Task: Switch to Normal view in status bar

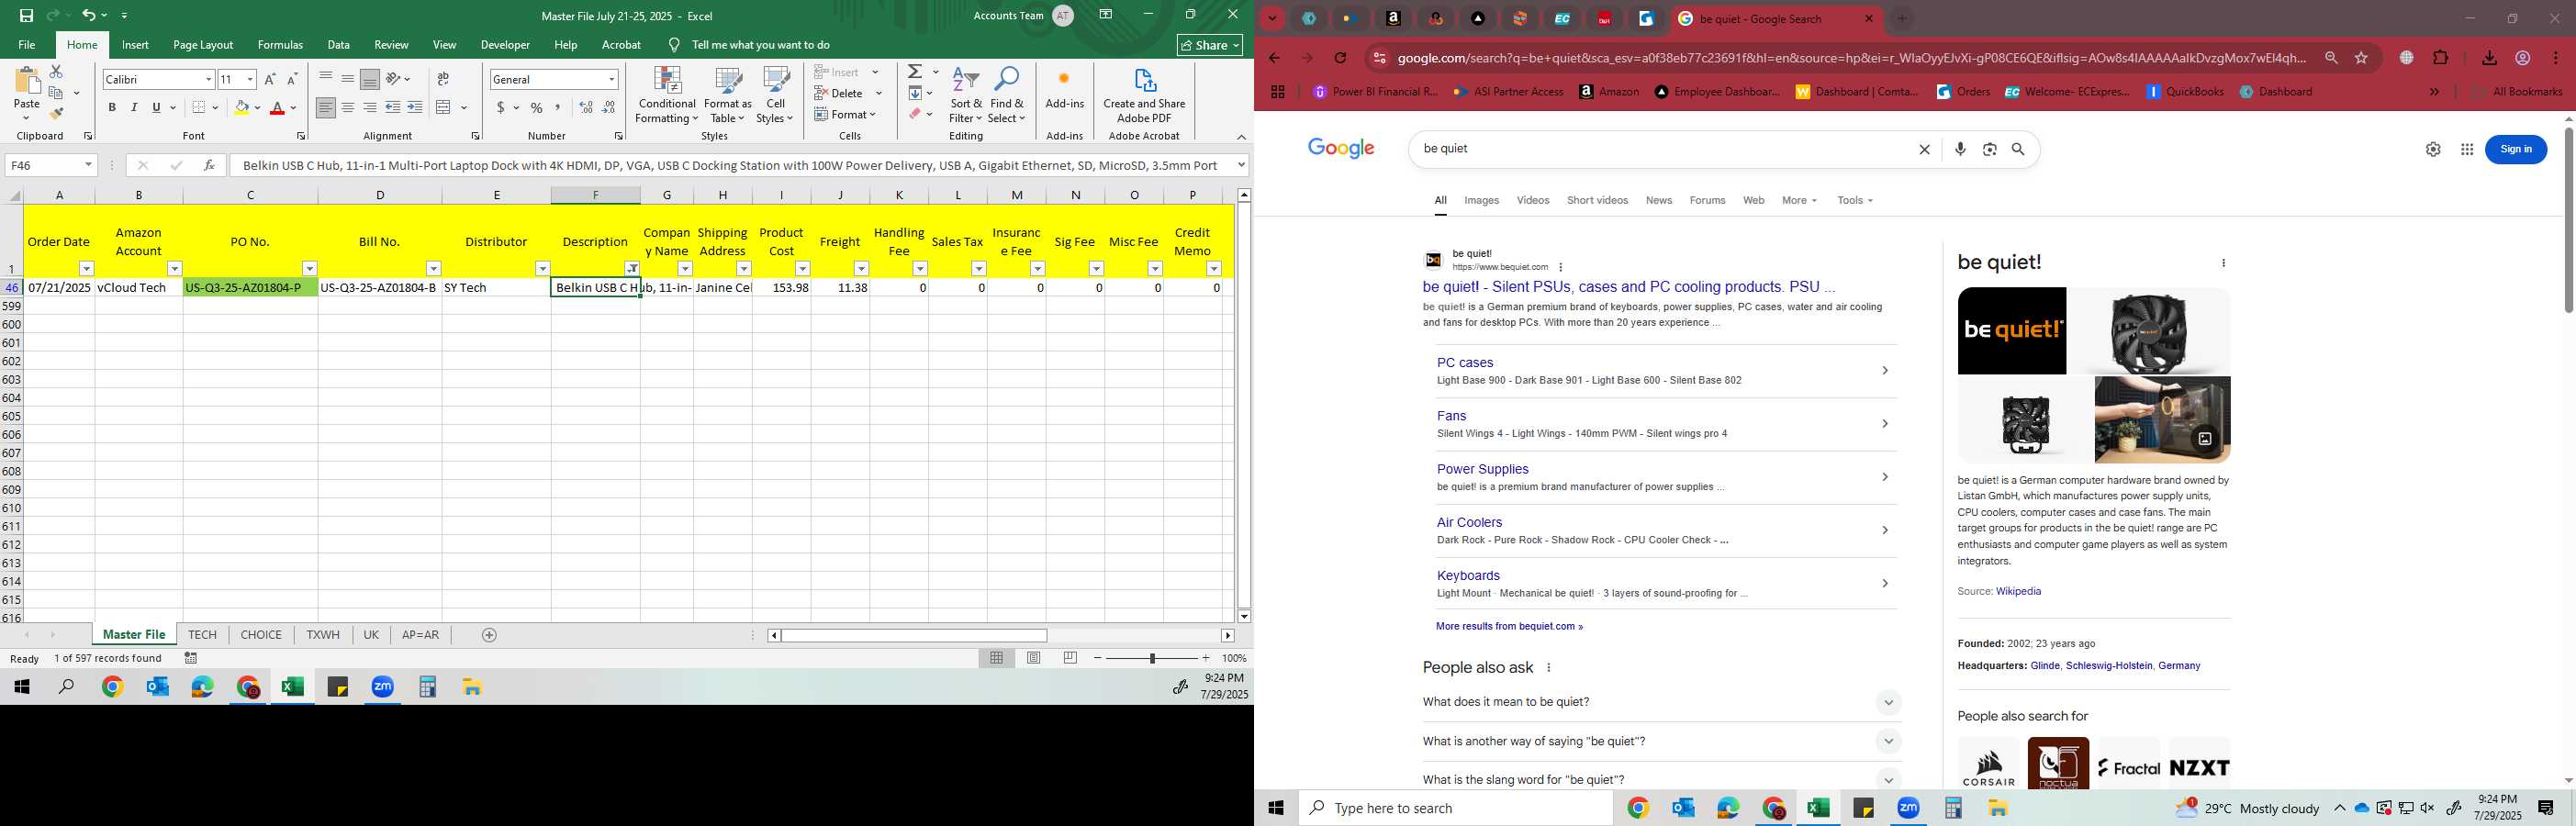Action: (x=997, y=658)
